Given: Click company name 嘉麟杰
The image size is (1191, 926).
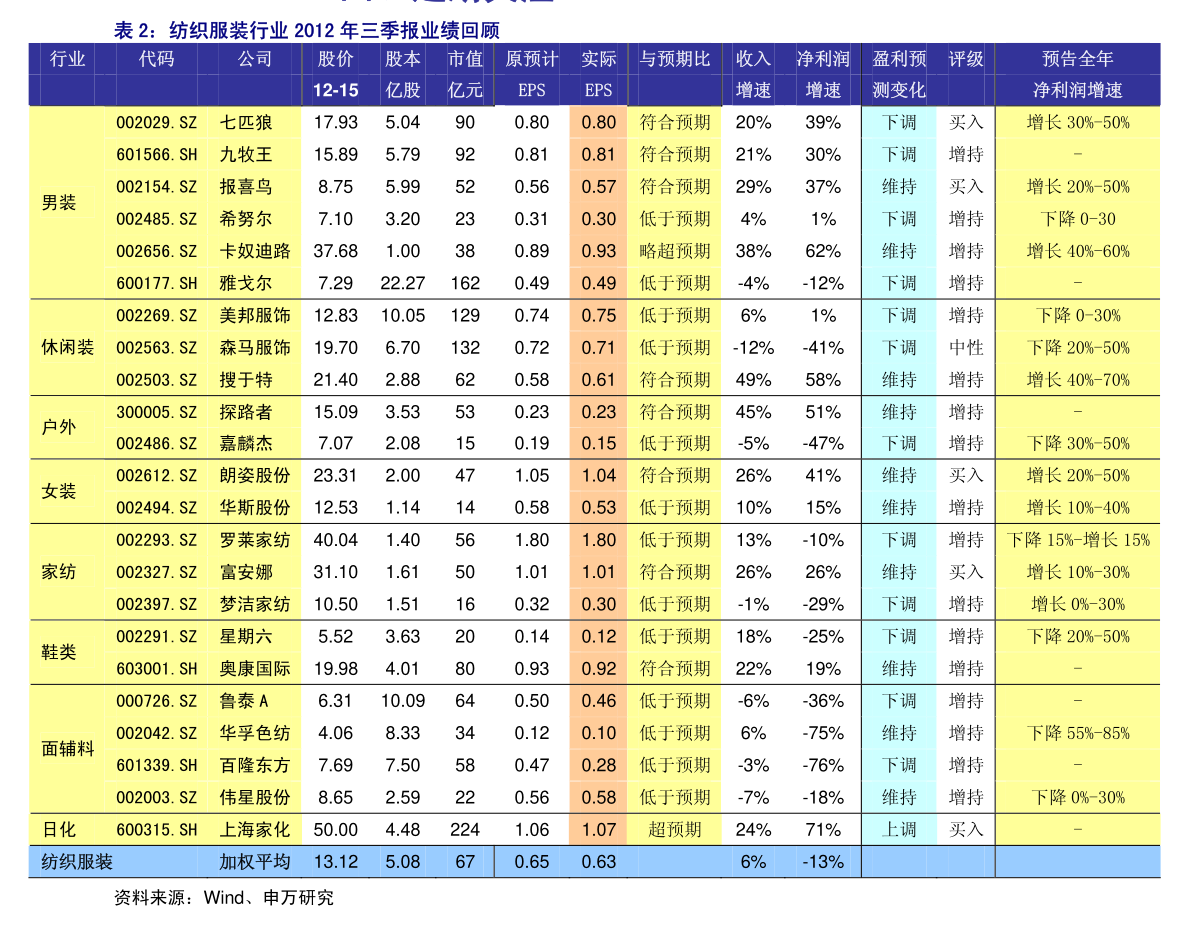Looking at the screenshot, I should 245,444.
